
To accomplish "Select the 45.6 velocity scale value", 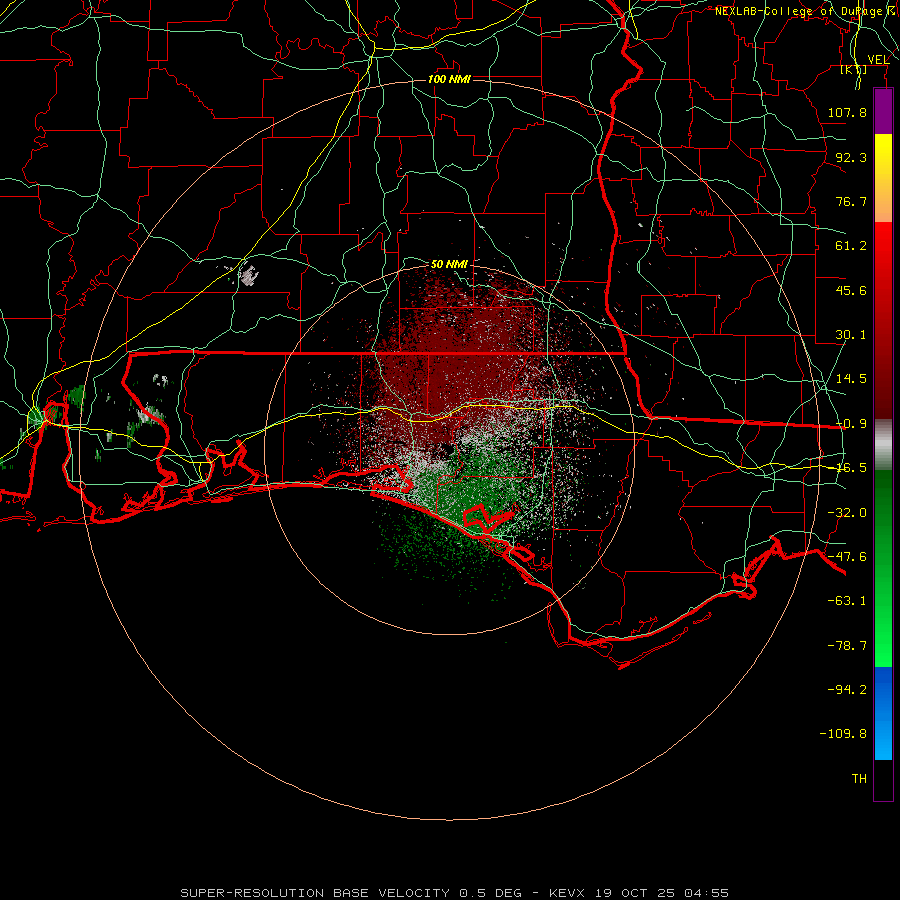I will [851, 290].
